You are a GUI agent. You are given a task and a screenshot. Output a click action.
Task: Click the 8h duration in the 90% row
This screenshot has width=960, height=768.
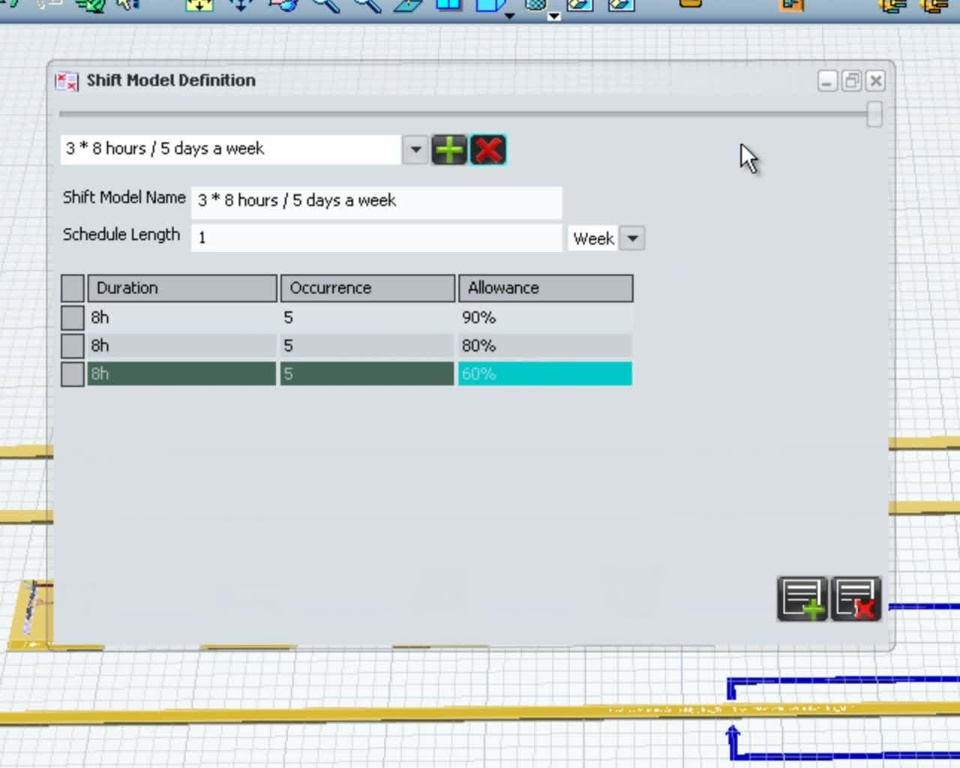coord(182,318)
